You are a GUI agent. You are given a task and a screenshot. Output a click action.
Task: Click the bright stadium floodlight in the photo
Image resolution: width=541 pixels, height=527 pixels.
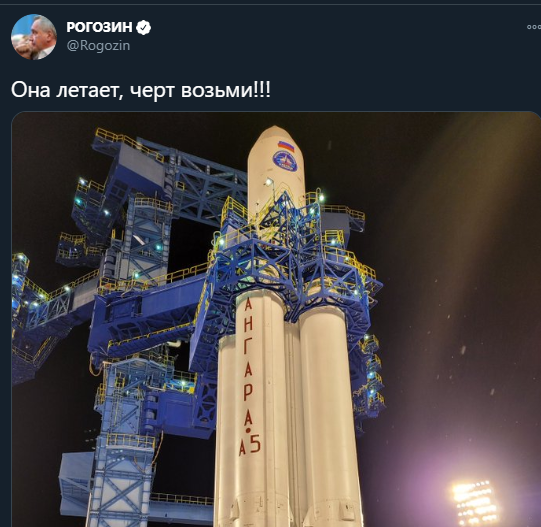click(x=475, y=502)
